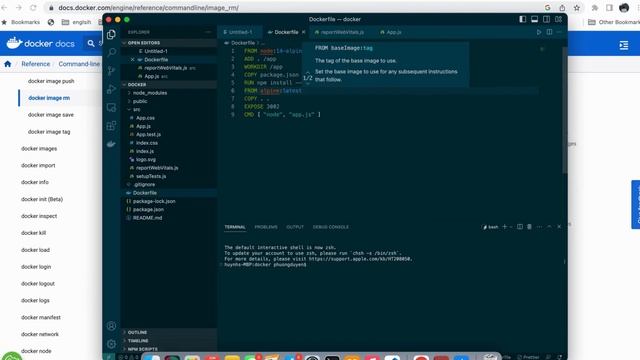Image resolution: width=640 pixels, height=360 pixels.
Task: Open Remote Explorer view in activity bar
Action: tap(111, 107)
